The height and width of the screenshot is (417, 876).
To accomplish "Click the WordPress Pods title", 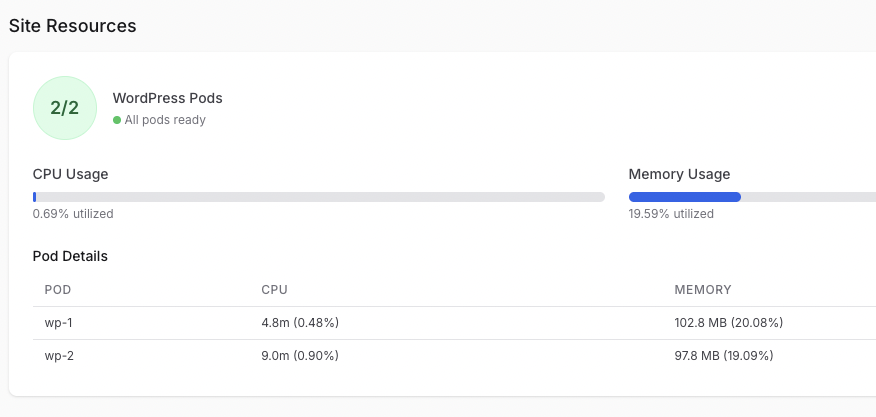I will click(168, 98).
